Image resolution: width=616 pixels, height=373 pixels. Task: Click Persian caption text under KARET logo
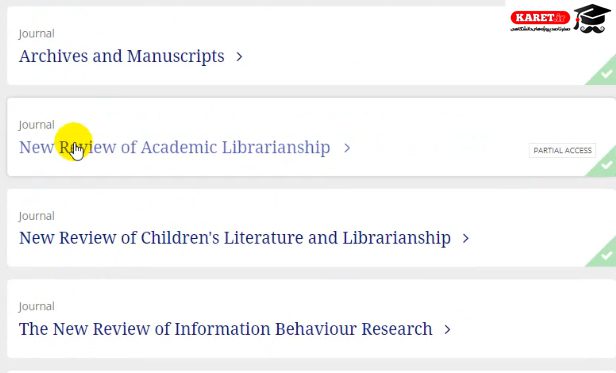coord(540,29)
